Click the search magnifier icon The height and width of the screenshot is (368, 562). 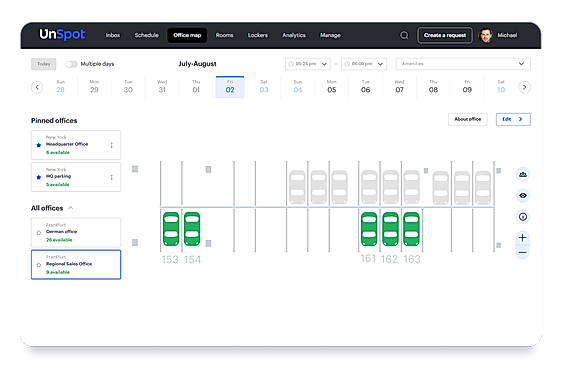(x=404, y=35)
